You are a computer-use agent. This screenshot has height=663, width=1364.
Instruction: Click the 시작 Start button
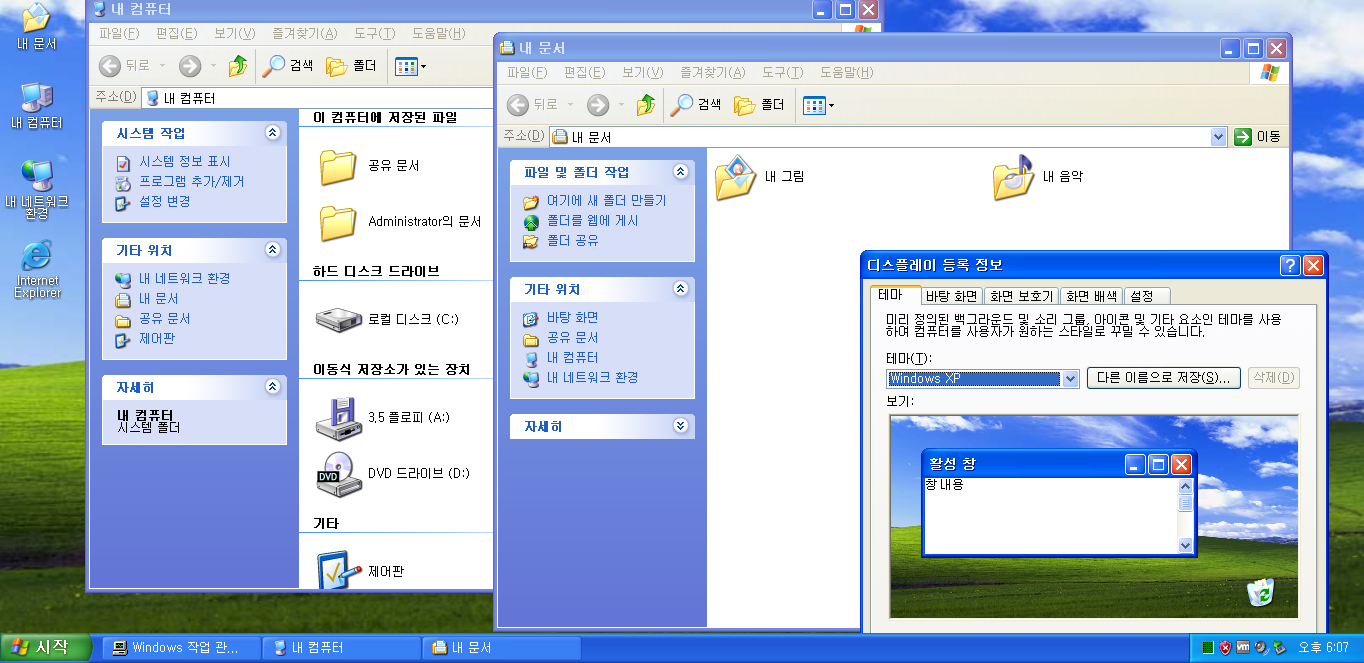point(44,648)
